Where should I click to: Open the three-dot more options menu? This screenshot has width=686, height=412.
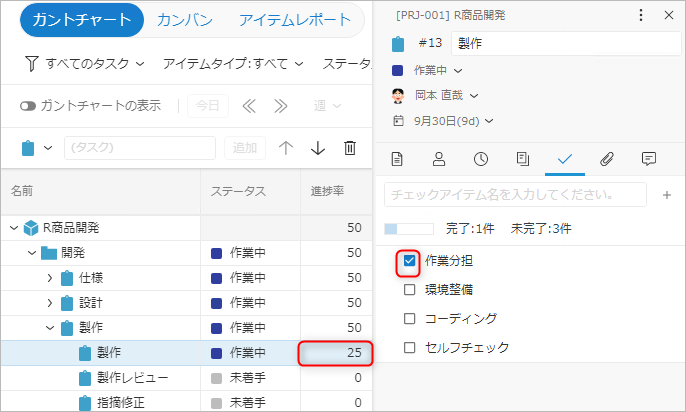pos(642,15)
